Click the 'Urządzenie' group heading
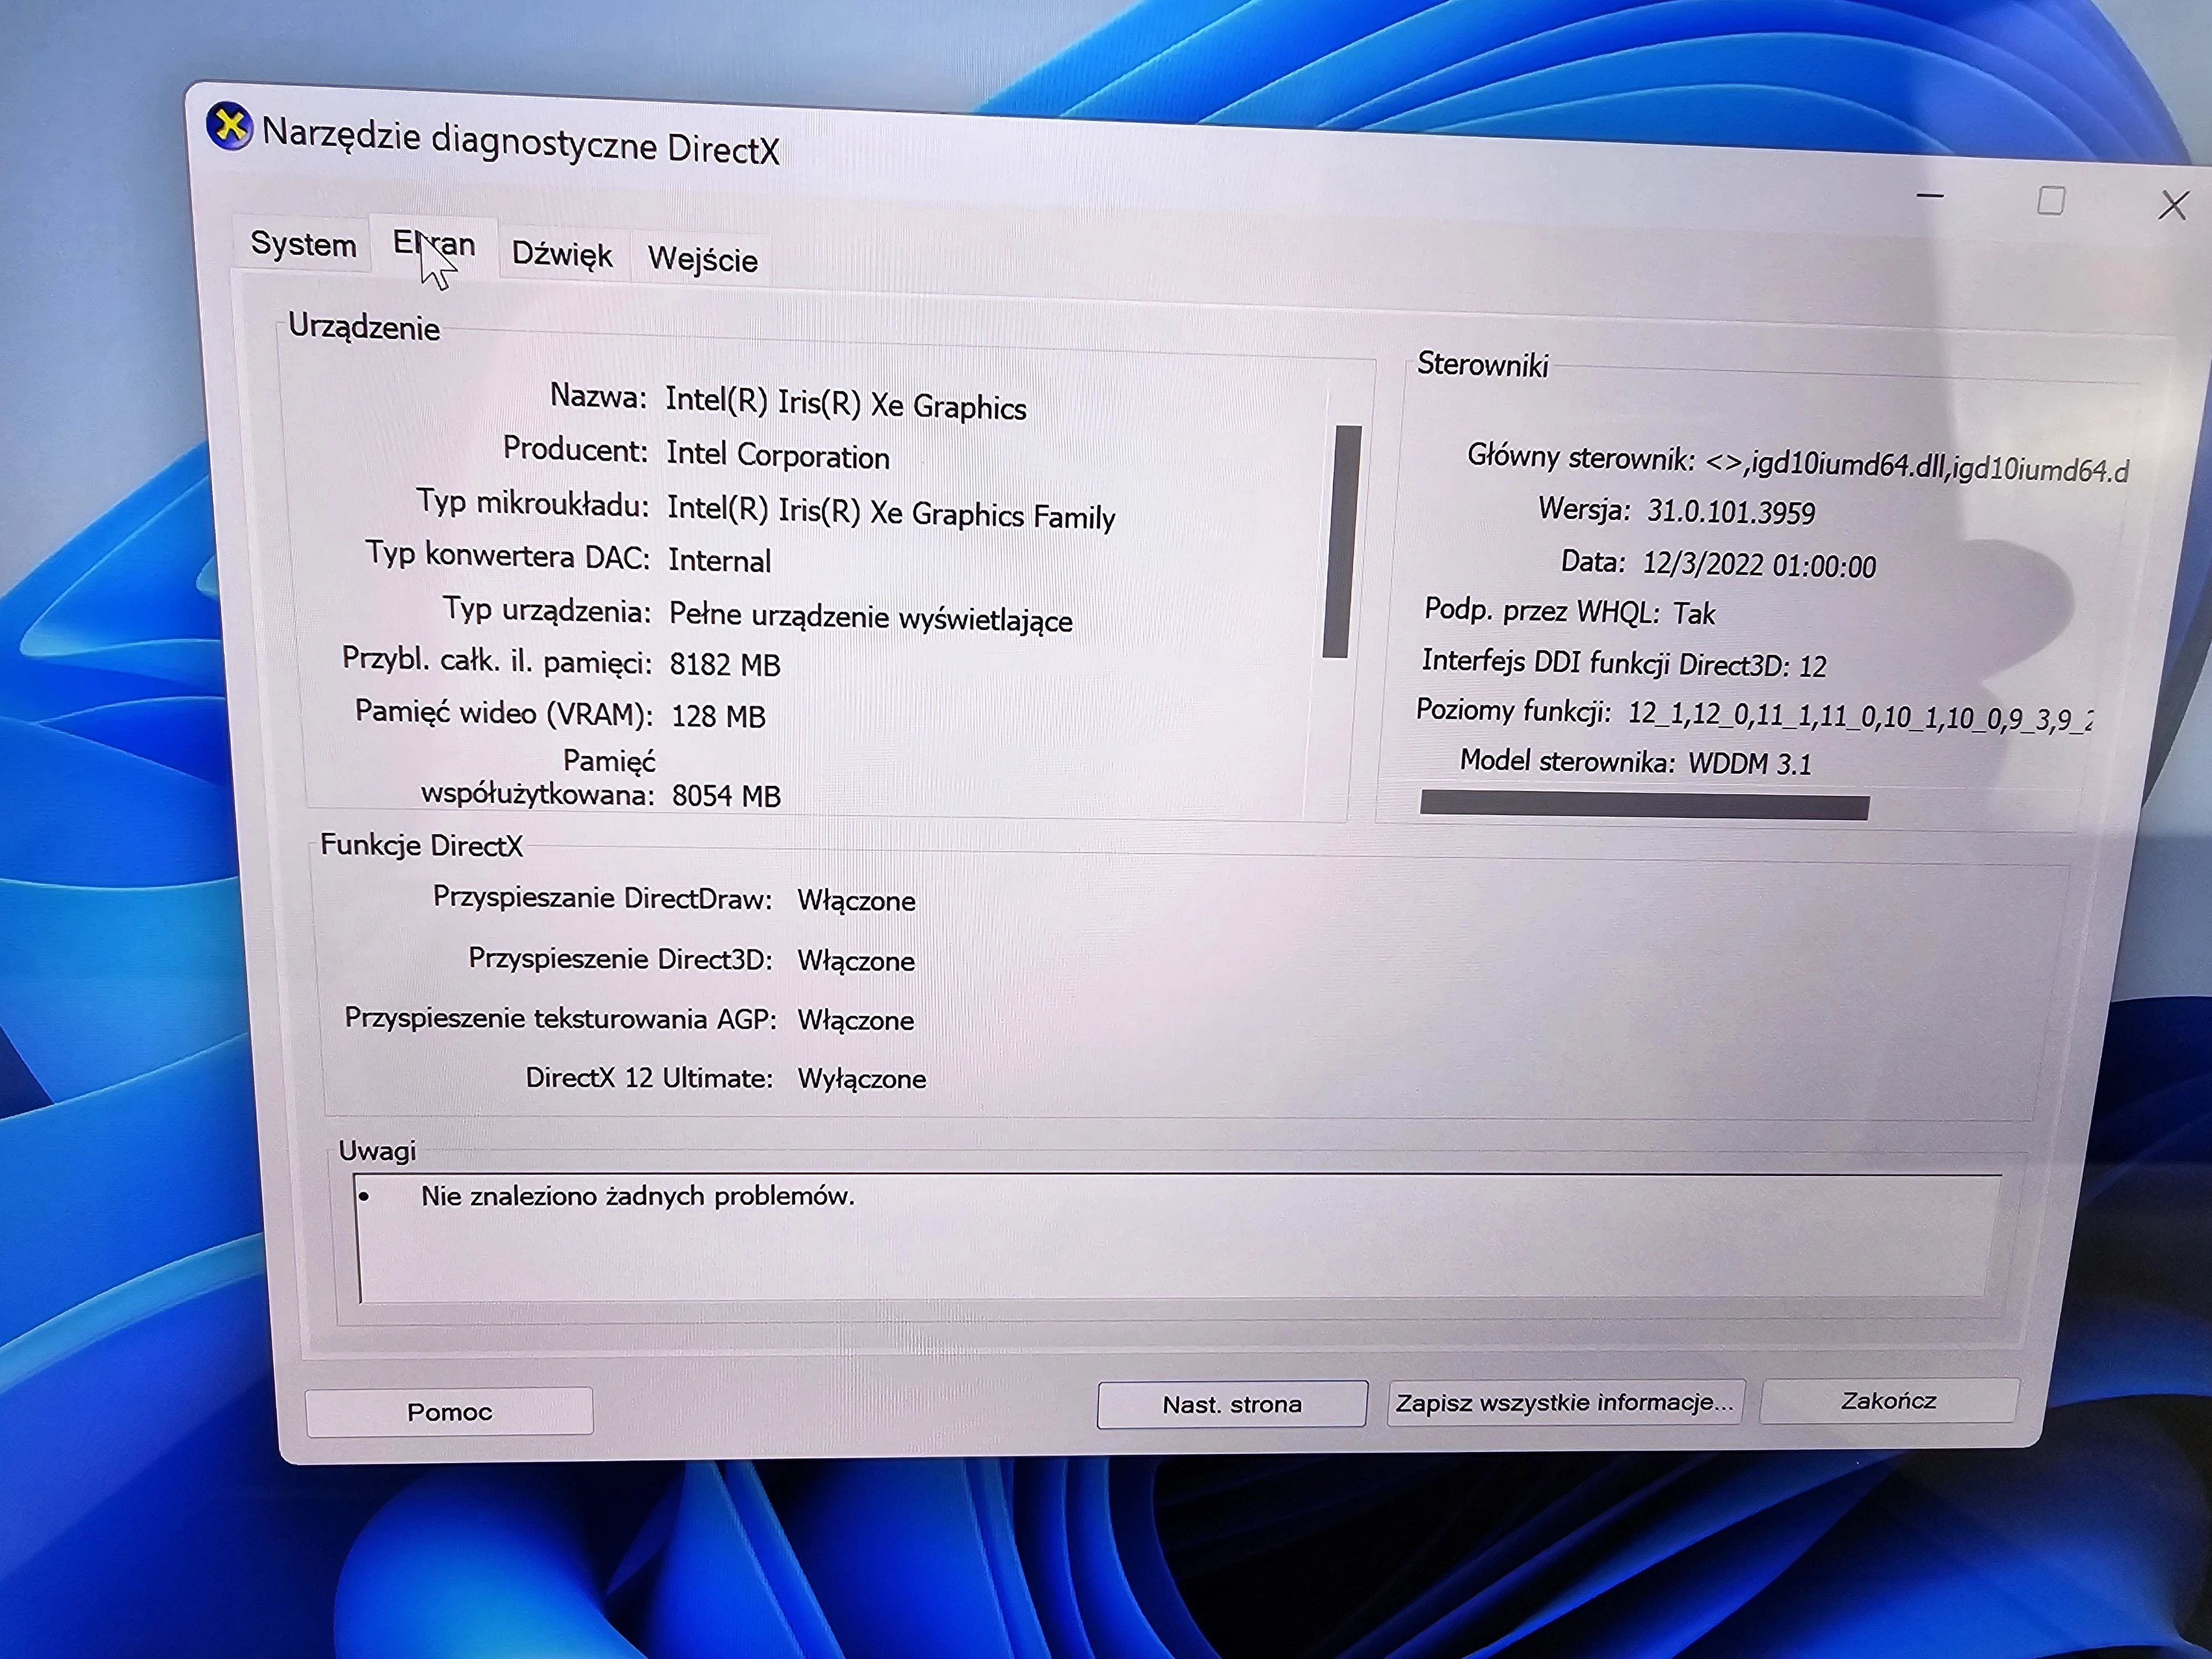 [x=364, y=327]
